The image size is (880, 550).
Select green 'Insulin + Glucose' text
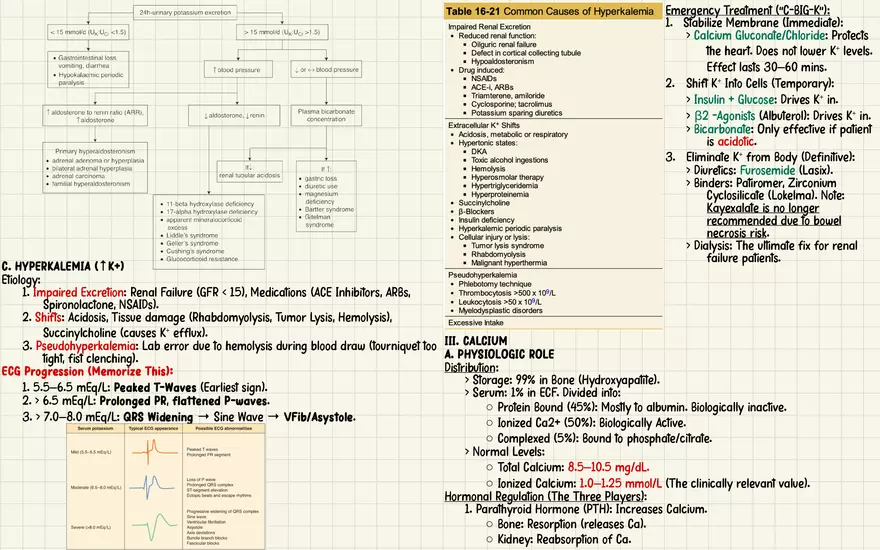pos(735,99)
